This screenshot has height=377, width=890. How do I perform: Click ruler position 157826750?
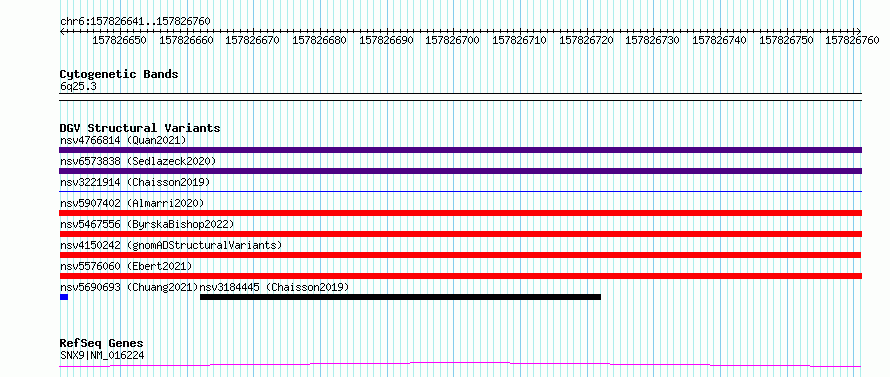786,40
